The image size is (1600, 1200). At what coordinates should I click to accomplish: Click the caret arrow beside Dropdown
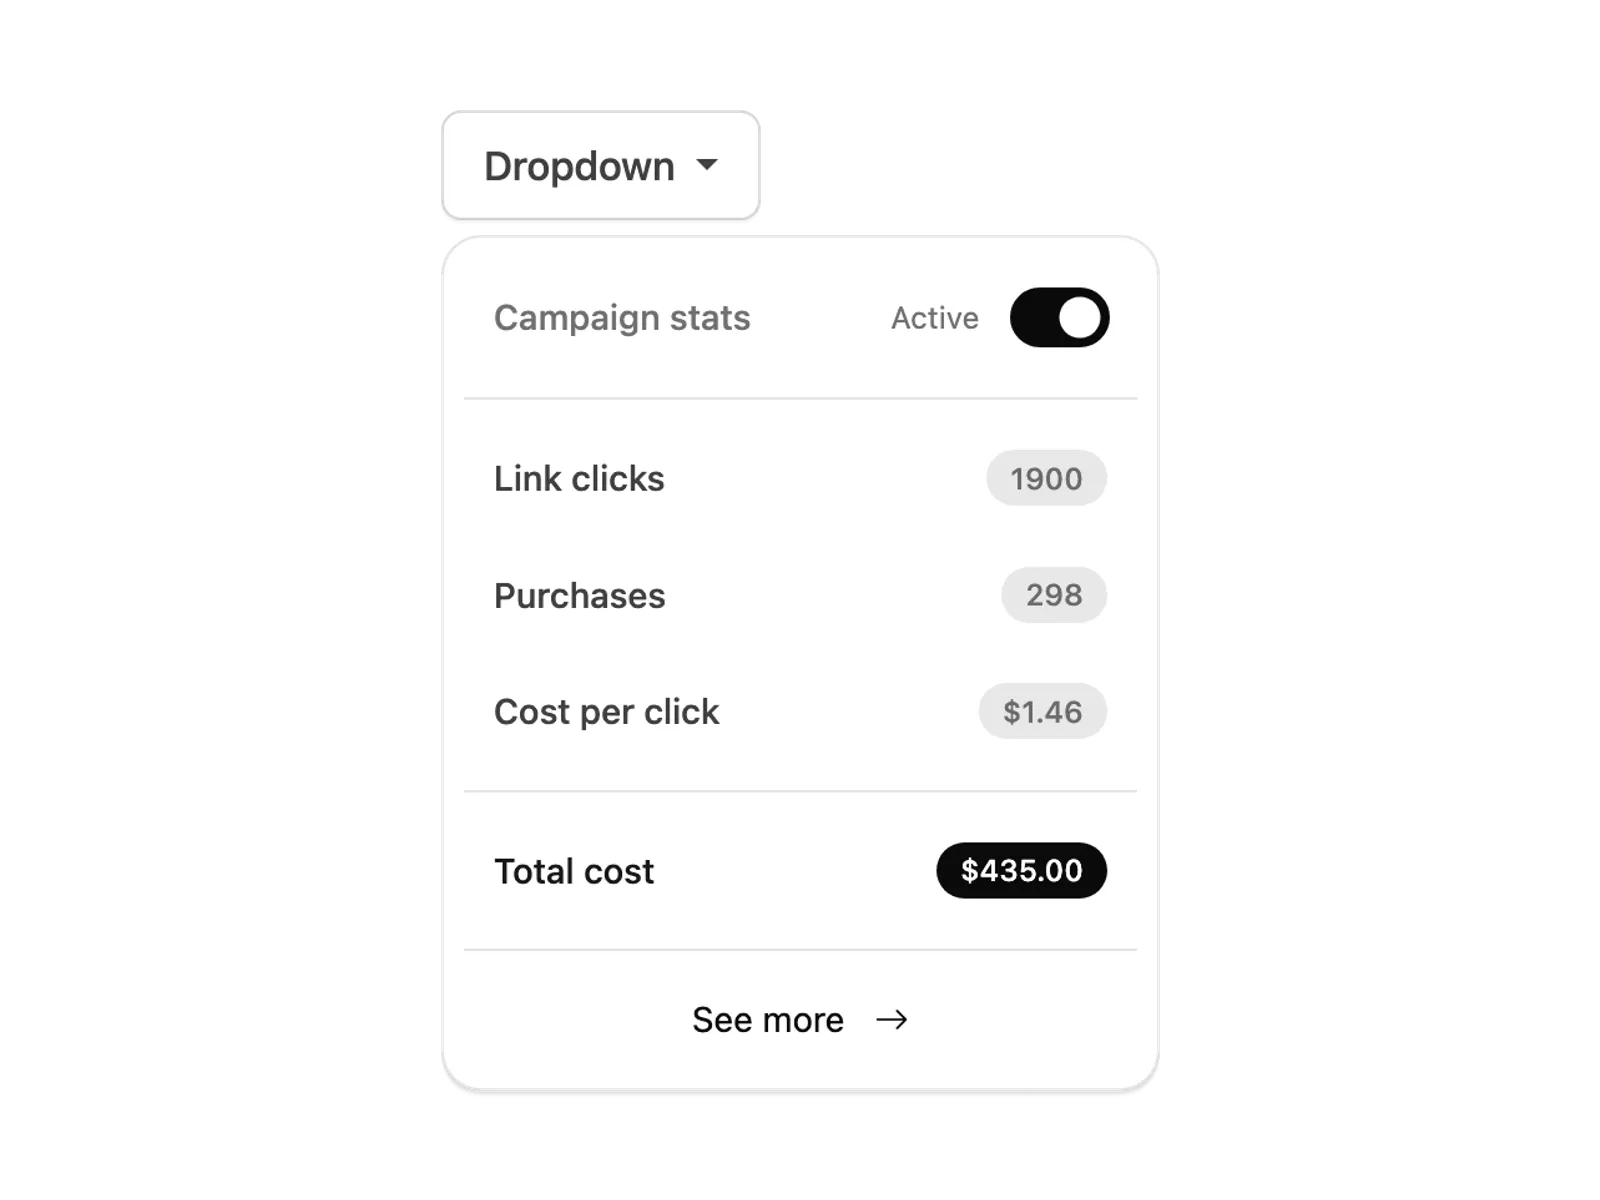(707, 165)
